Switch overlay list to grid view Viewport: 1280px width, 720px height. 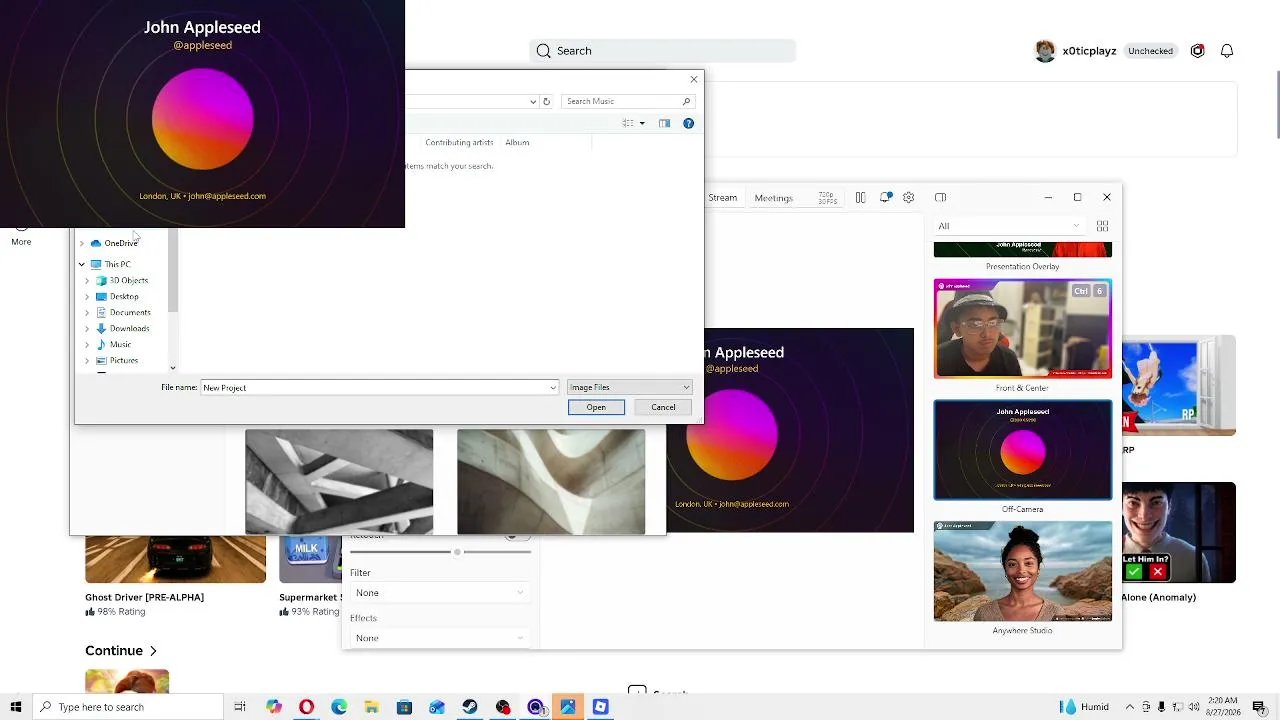[x=1102, y=226]
